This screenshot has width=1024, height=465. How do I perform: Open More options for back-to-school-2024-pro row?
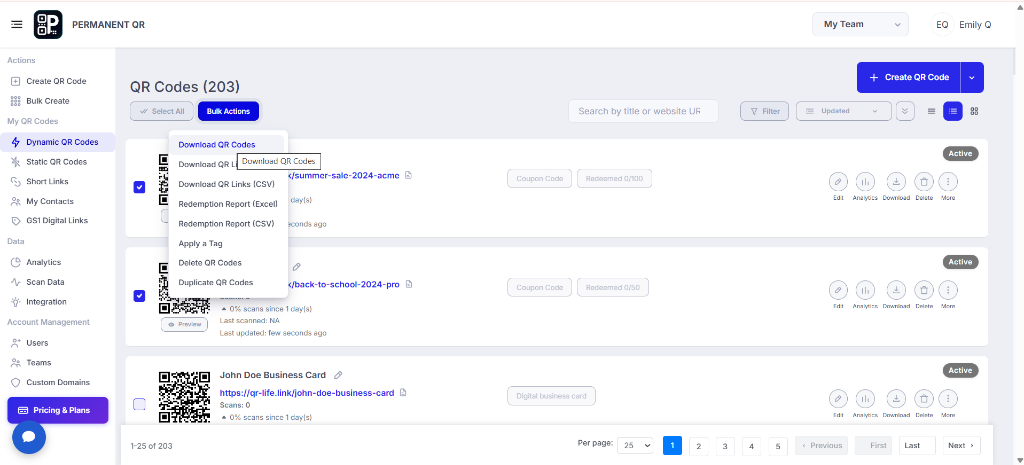[948, 290]
